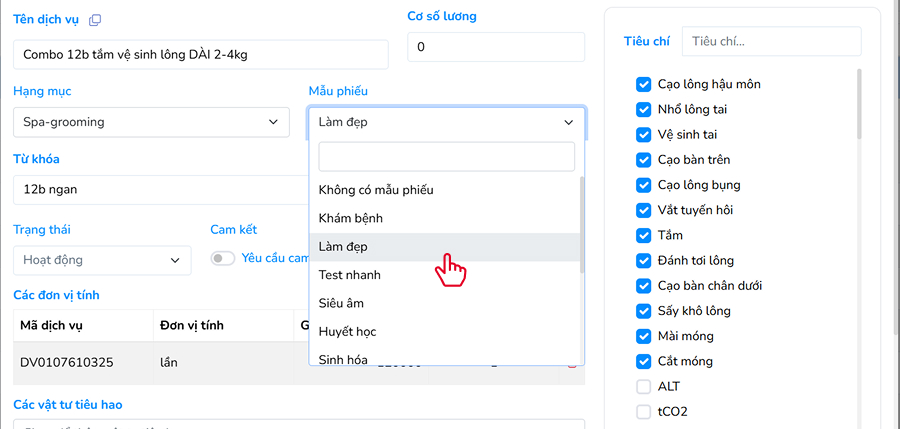Toggle the Yêu cầu cam kết switch
Screen dimensions: 900x429
coord(223,258)
